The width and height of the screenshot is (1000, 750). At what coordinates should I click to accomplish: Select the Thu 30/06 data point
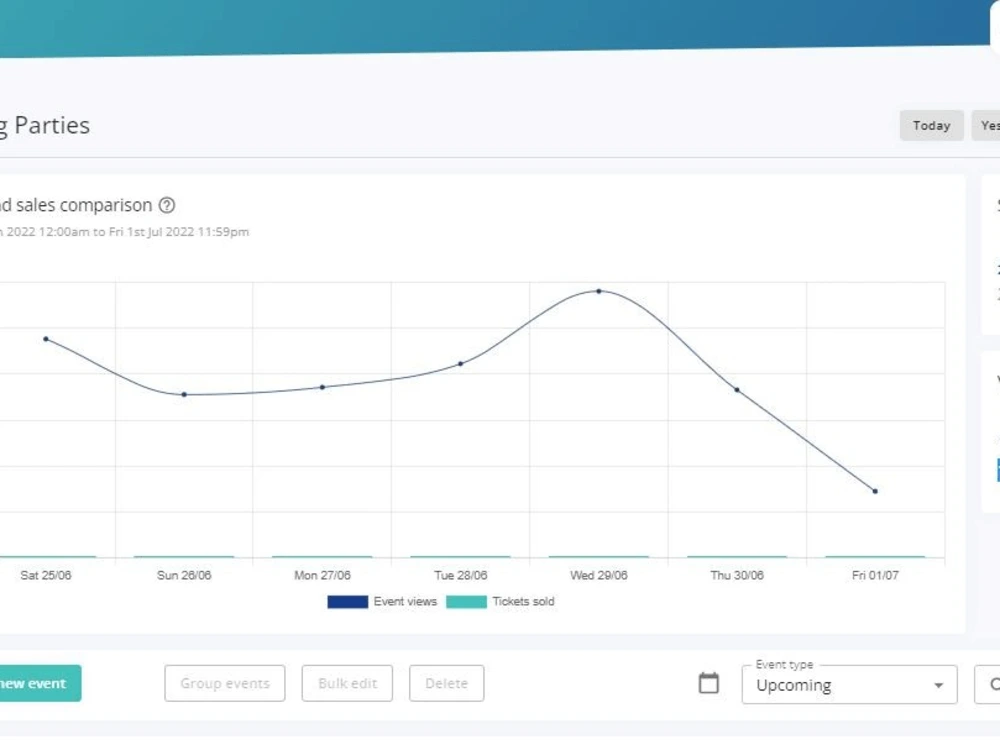click(737, 390)
